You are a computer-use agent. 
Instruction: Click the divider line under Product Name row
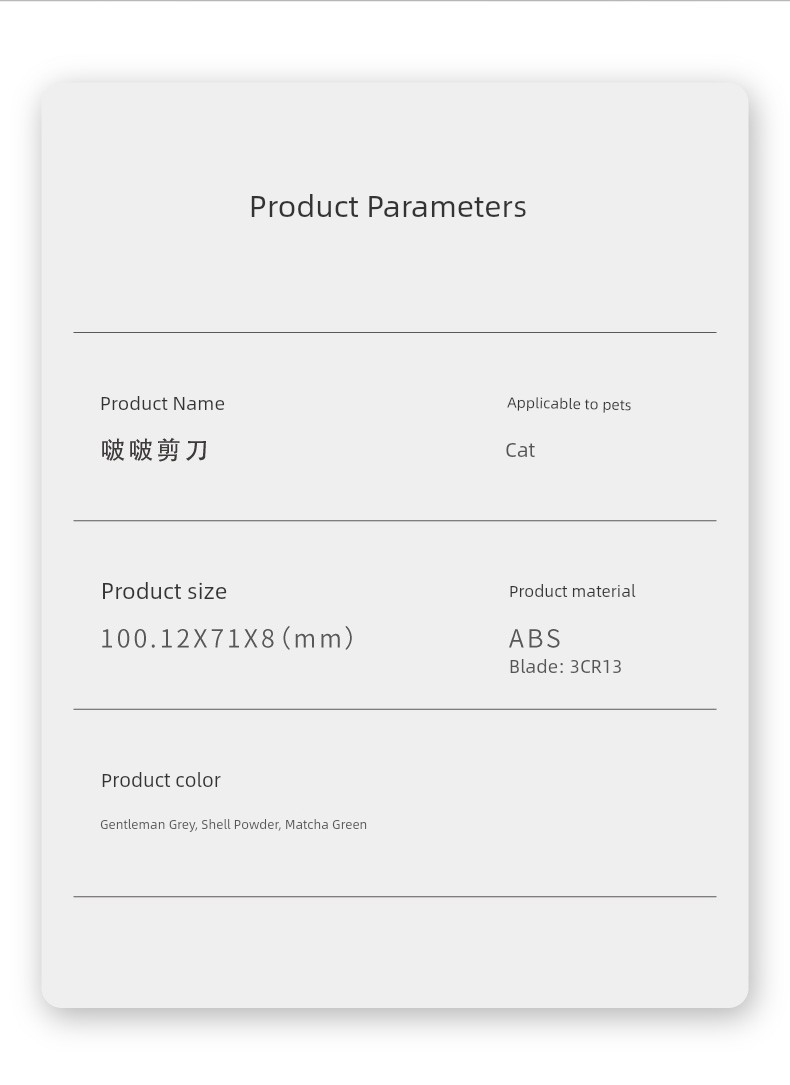pyautogui.click(x=395, y=520)
